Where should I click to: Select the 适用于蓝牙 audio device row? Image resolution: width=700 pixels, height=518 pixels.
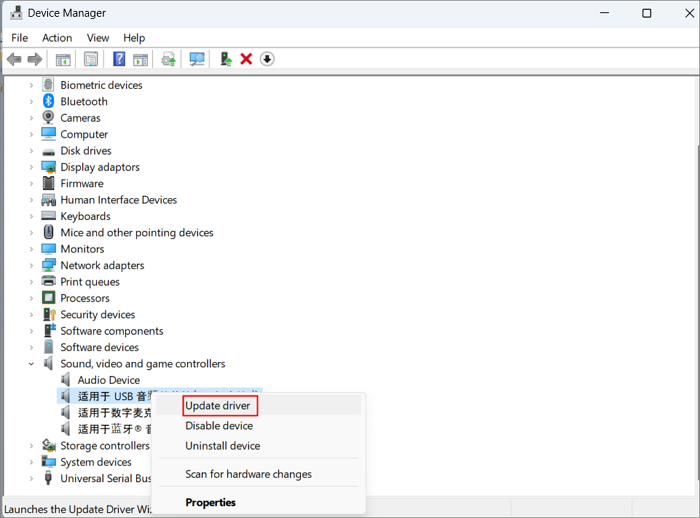pyautogui.click(x=105, y=429)
